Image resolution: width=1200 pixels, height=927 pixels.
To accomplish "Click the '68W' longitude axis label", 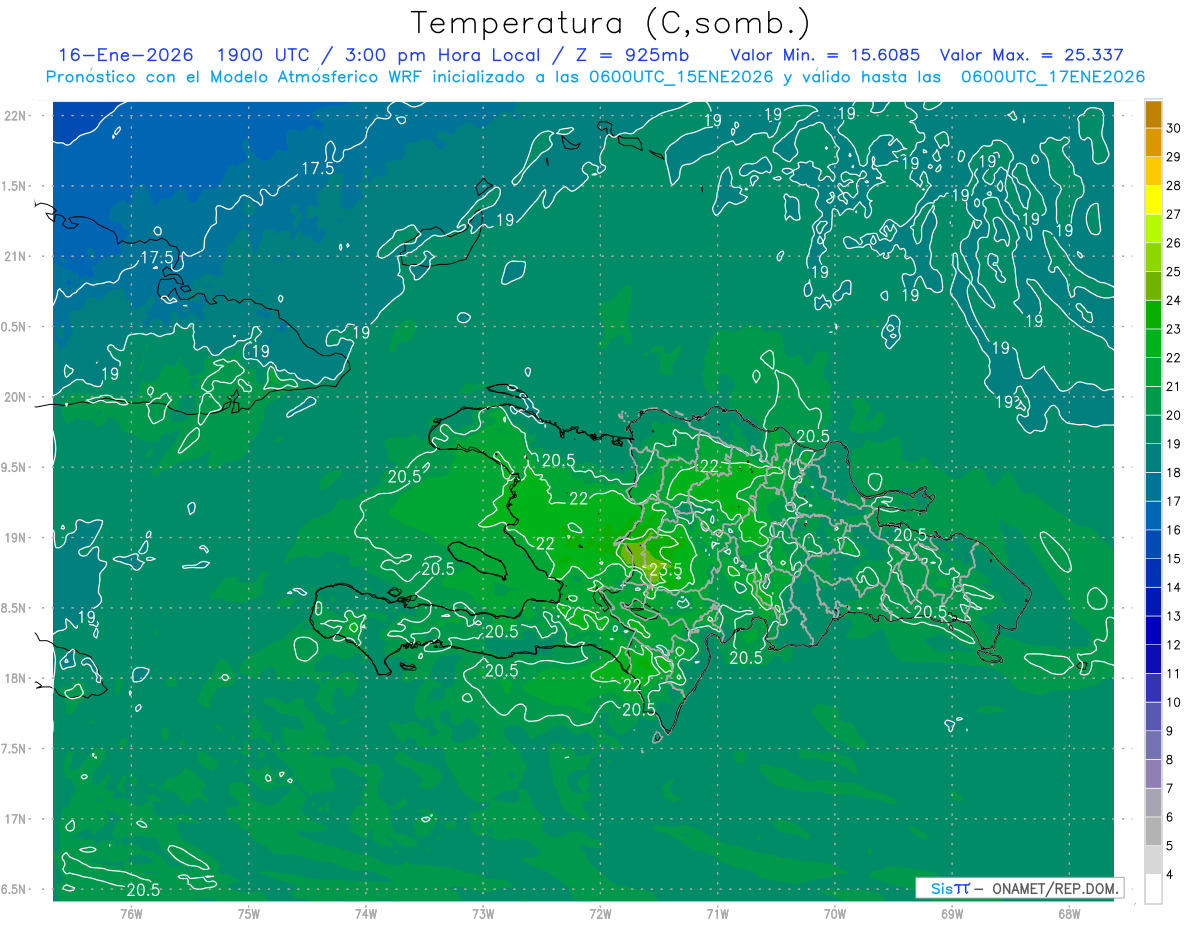I will (x=1068, y=913).
